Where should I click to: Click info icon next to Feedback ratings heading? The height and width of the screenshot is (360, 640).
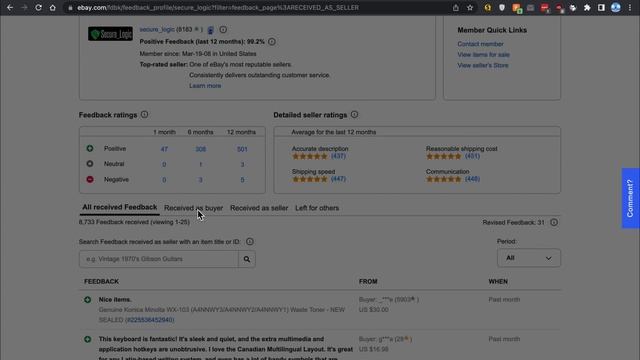pos(144,115)
